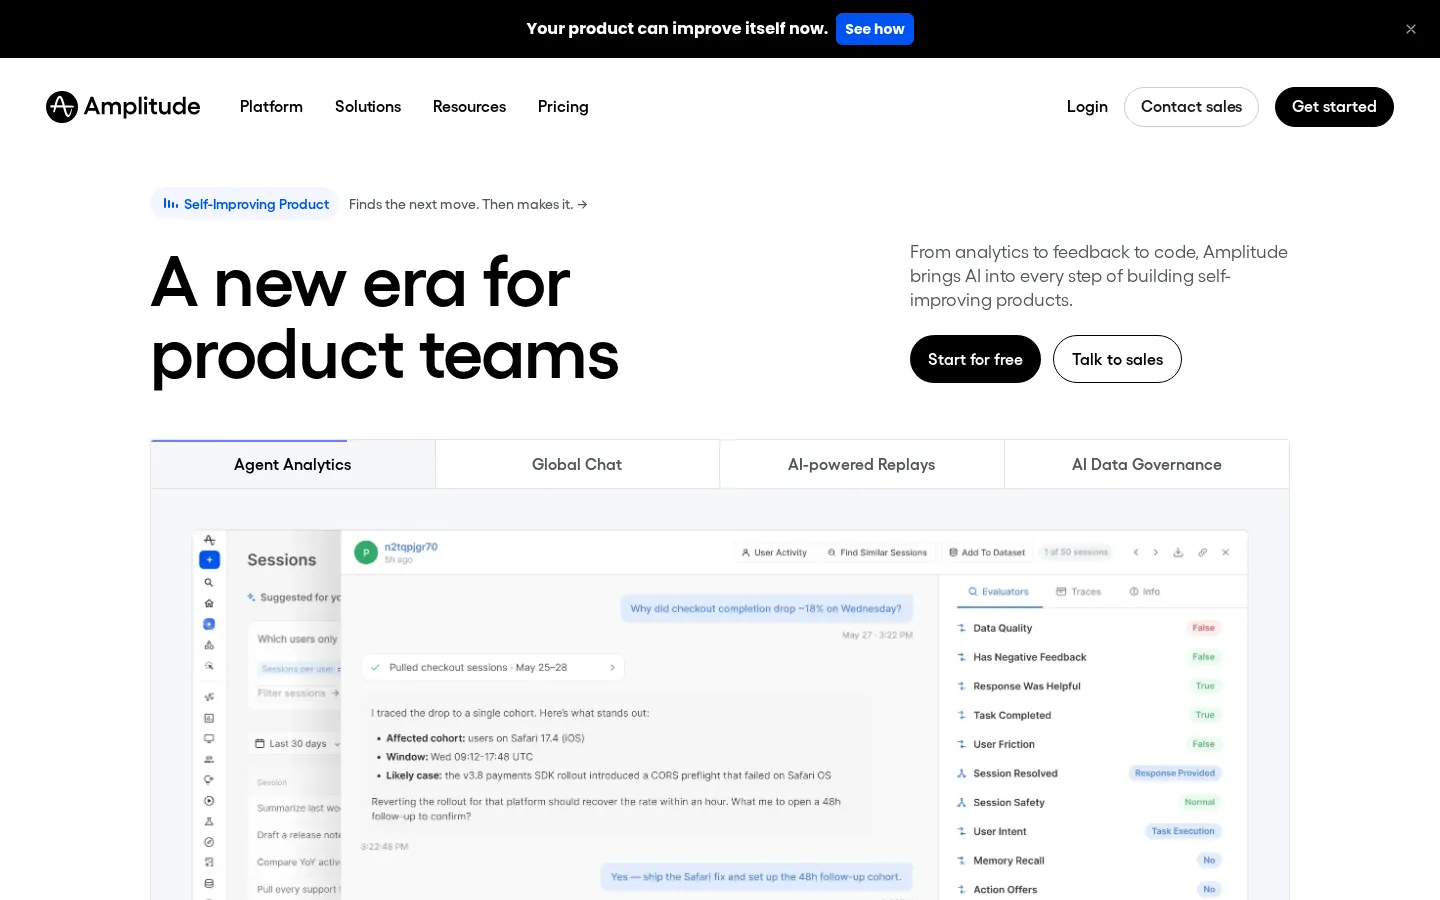Go to the Pricing page

[x=563, y=107]
